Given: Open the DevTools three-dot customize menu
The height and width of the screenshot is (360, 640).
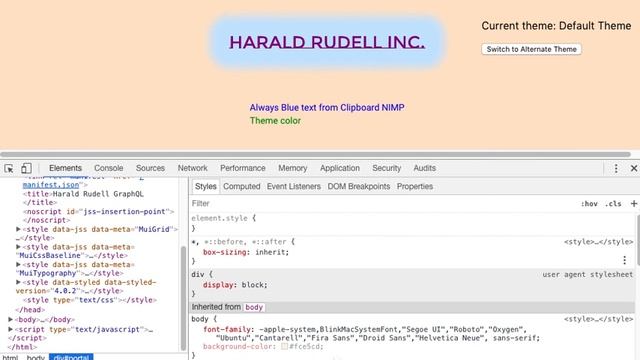Looking at the screenshot, I should 616,168.
